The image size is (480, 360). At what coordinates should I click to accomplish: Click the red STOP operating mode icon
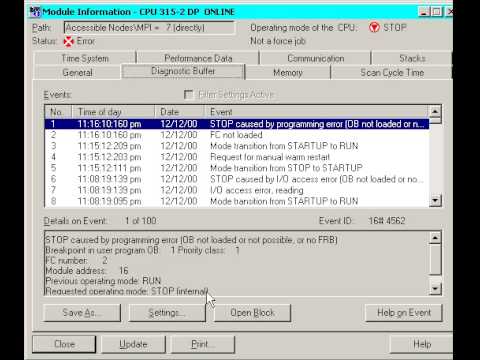tap(374, 27)
